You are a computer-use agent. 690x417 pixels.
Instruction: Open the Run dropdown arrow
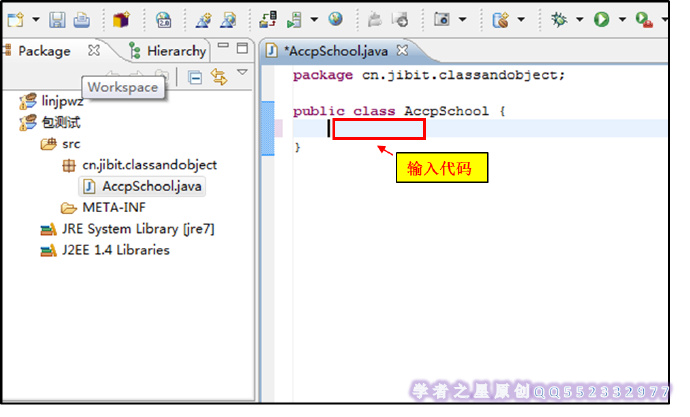[x=622, y=19]
